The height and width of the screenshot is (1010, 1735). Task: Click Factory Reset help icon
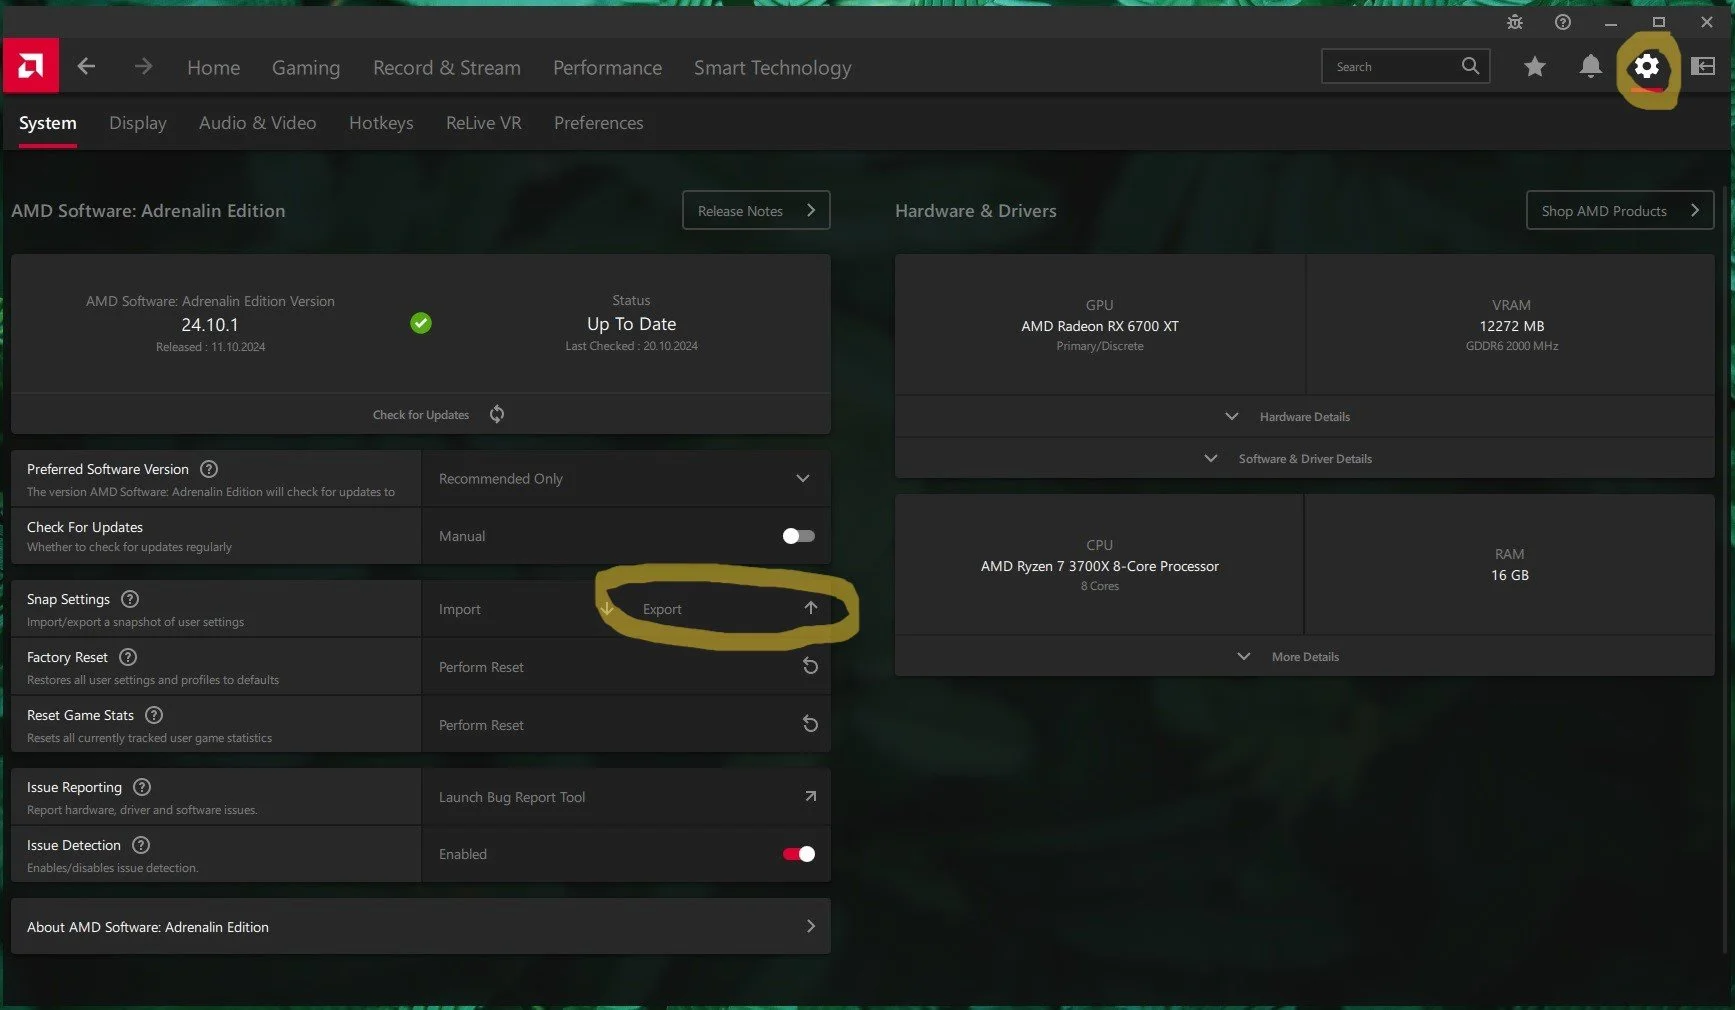point(128,657)
